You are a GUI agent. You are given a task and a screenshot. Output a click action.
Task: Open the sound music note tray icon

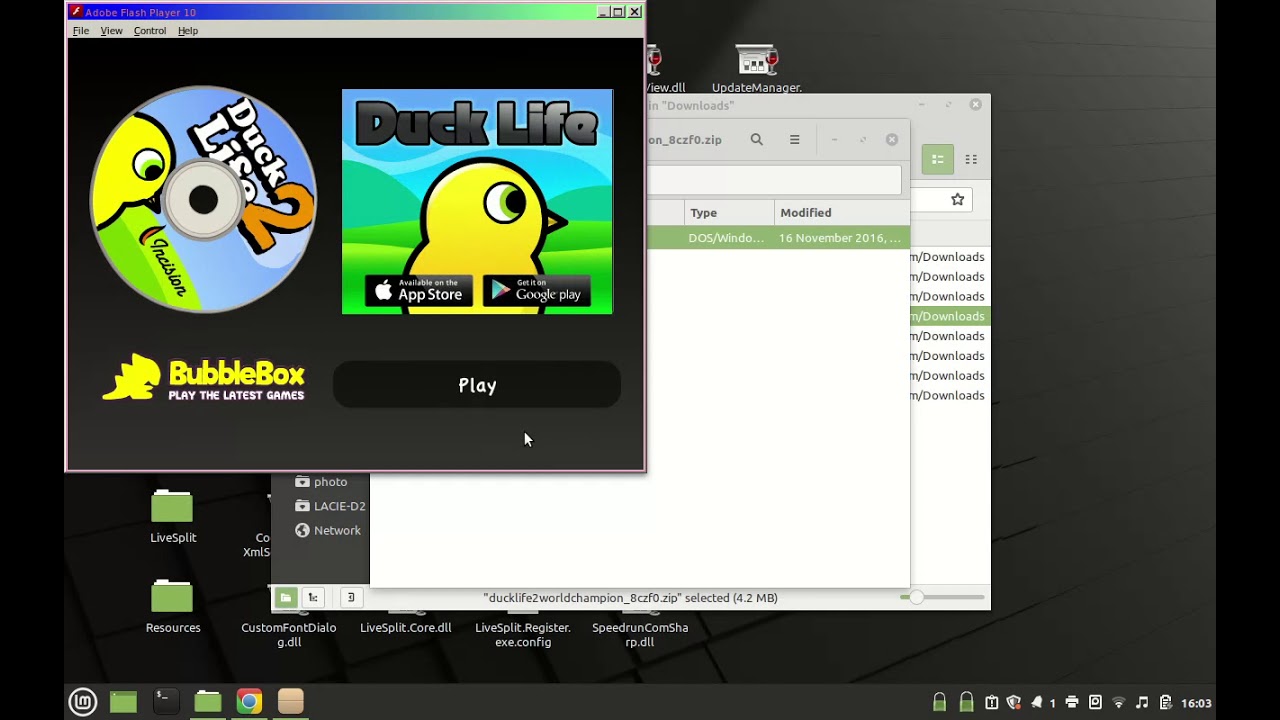click(1142, 702)
